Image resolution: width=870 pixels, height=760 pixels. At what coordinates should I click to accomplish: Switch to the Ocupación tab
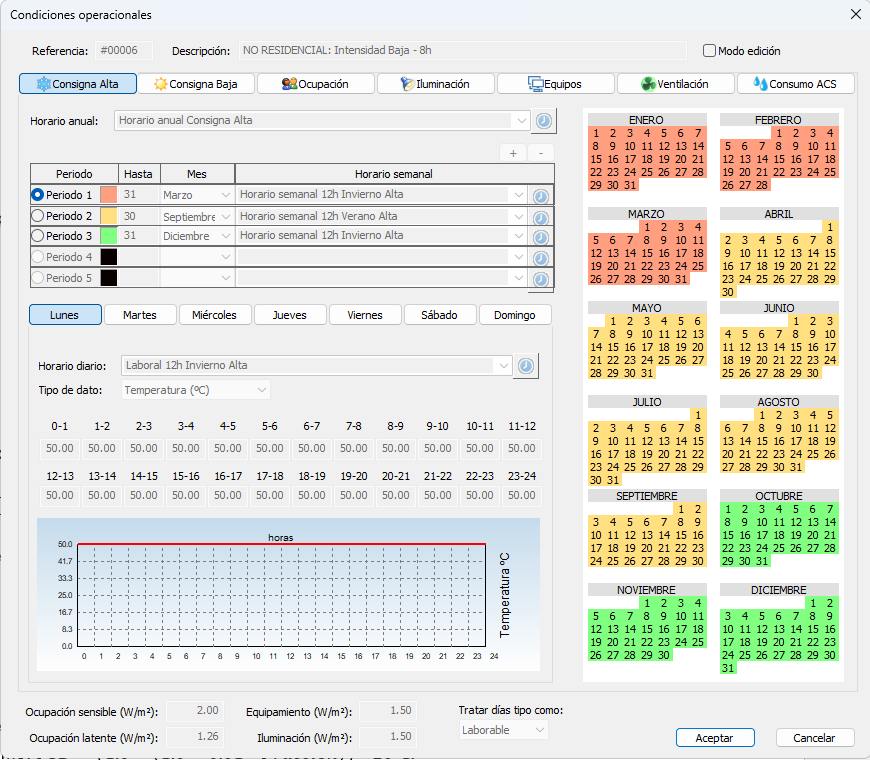(316, 84)
